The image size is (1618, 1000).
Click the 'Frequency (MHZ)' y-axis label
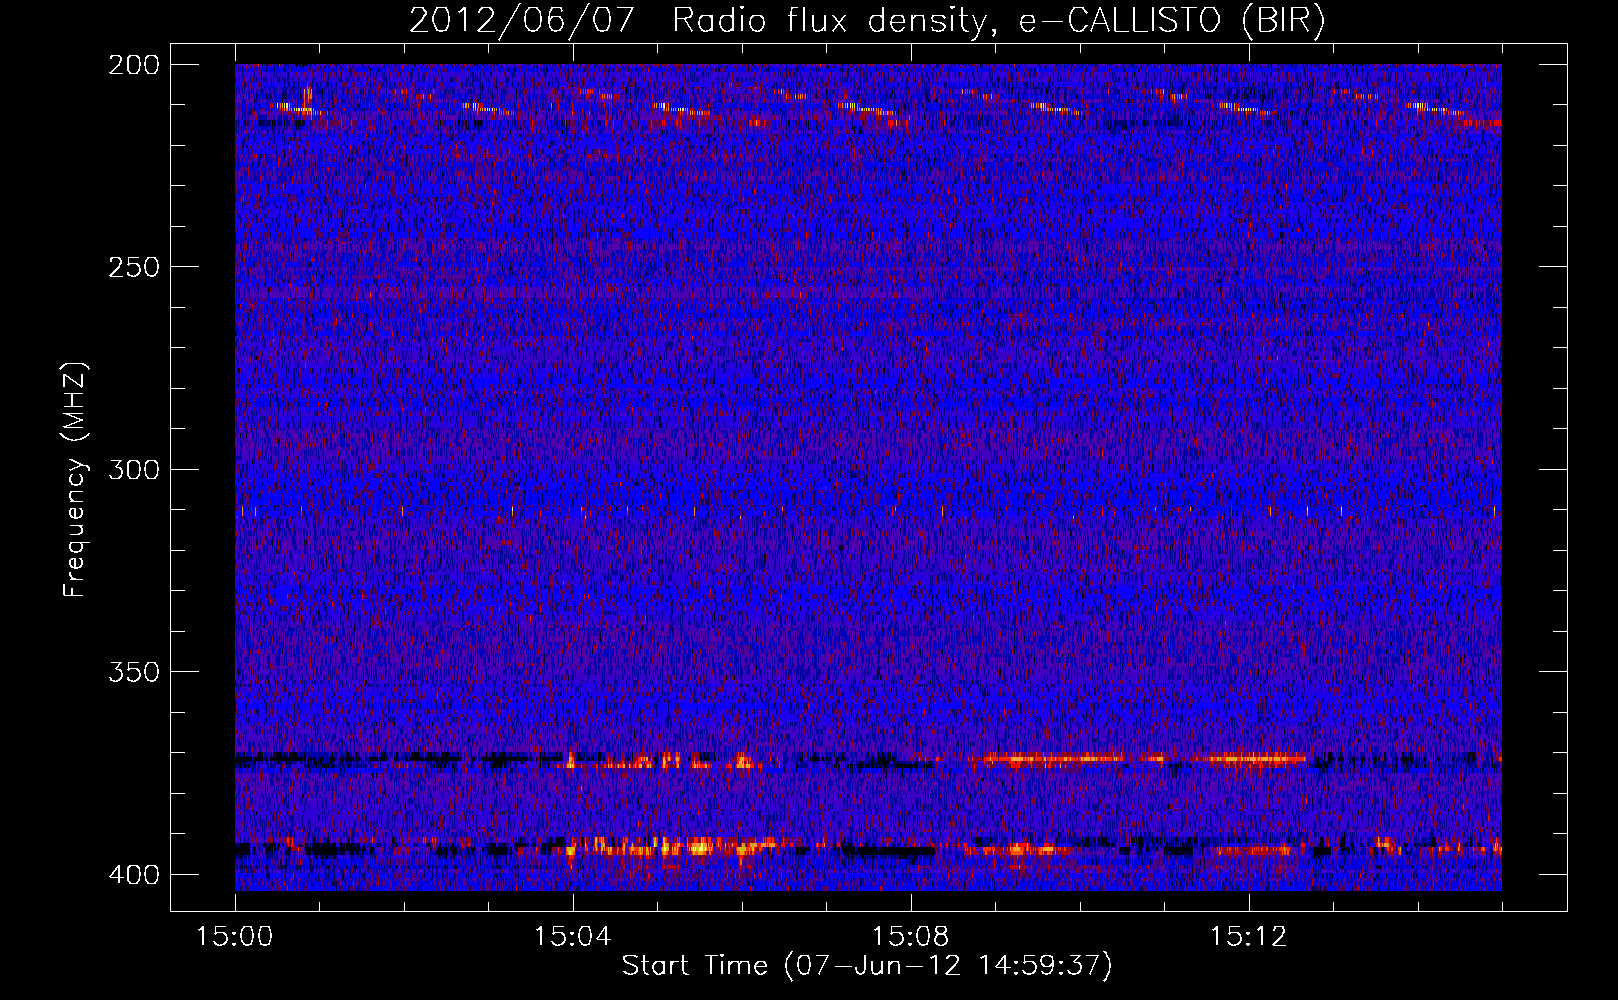(75, 480)
